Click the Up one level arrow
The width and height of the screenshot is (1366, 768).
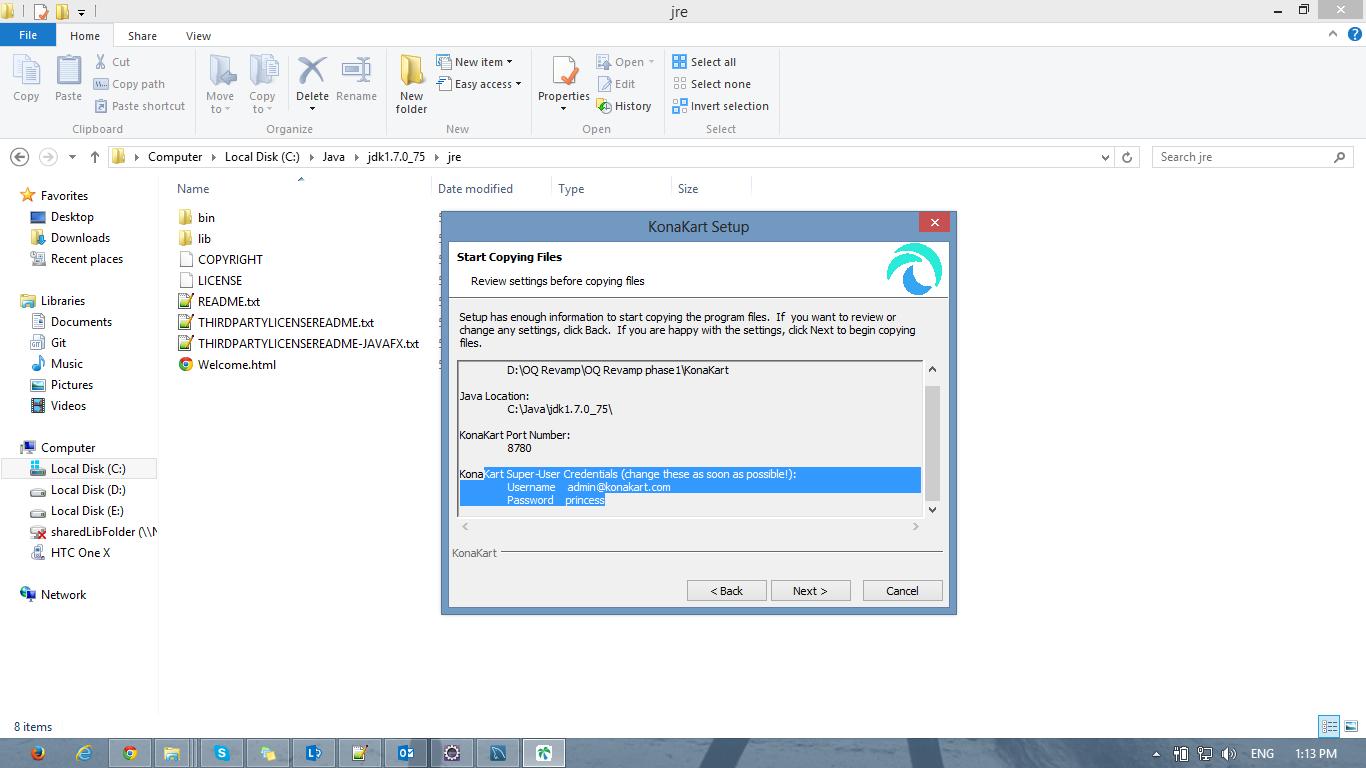pyautogui.click(x=95, y=157)
